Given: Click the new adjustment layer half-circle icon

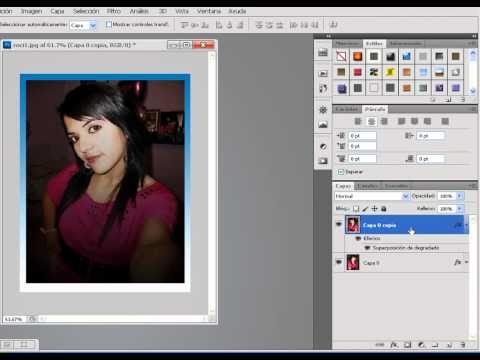Looking at the screenshot, I should [x=421, y=345].
